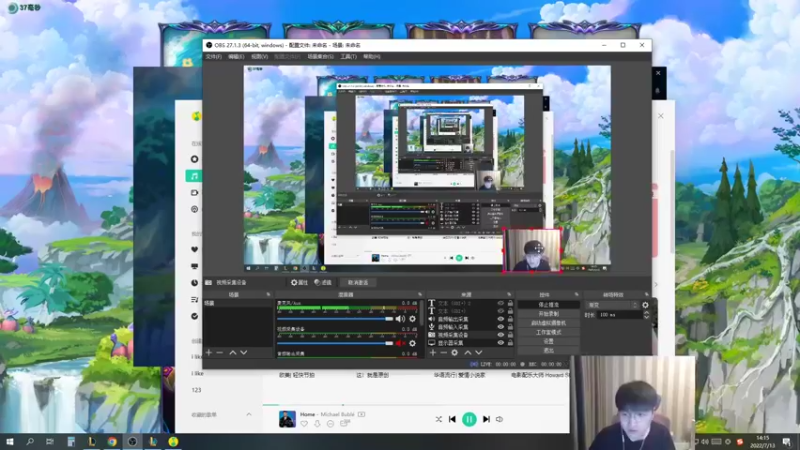The width and height of the screenshot is (800, 450).
Task: Hide the 音频输入采集 source
Action: tap(501, 327)
